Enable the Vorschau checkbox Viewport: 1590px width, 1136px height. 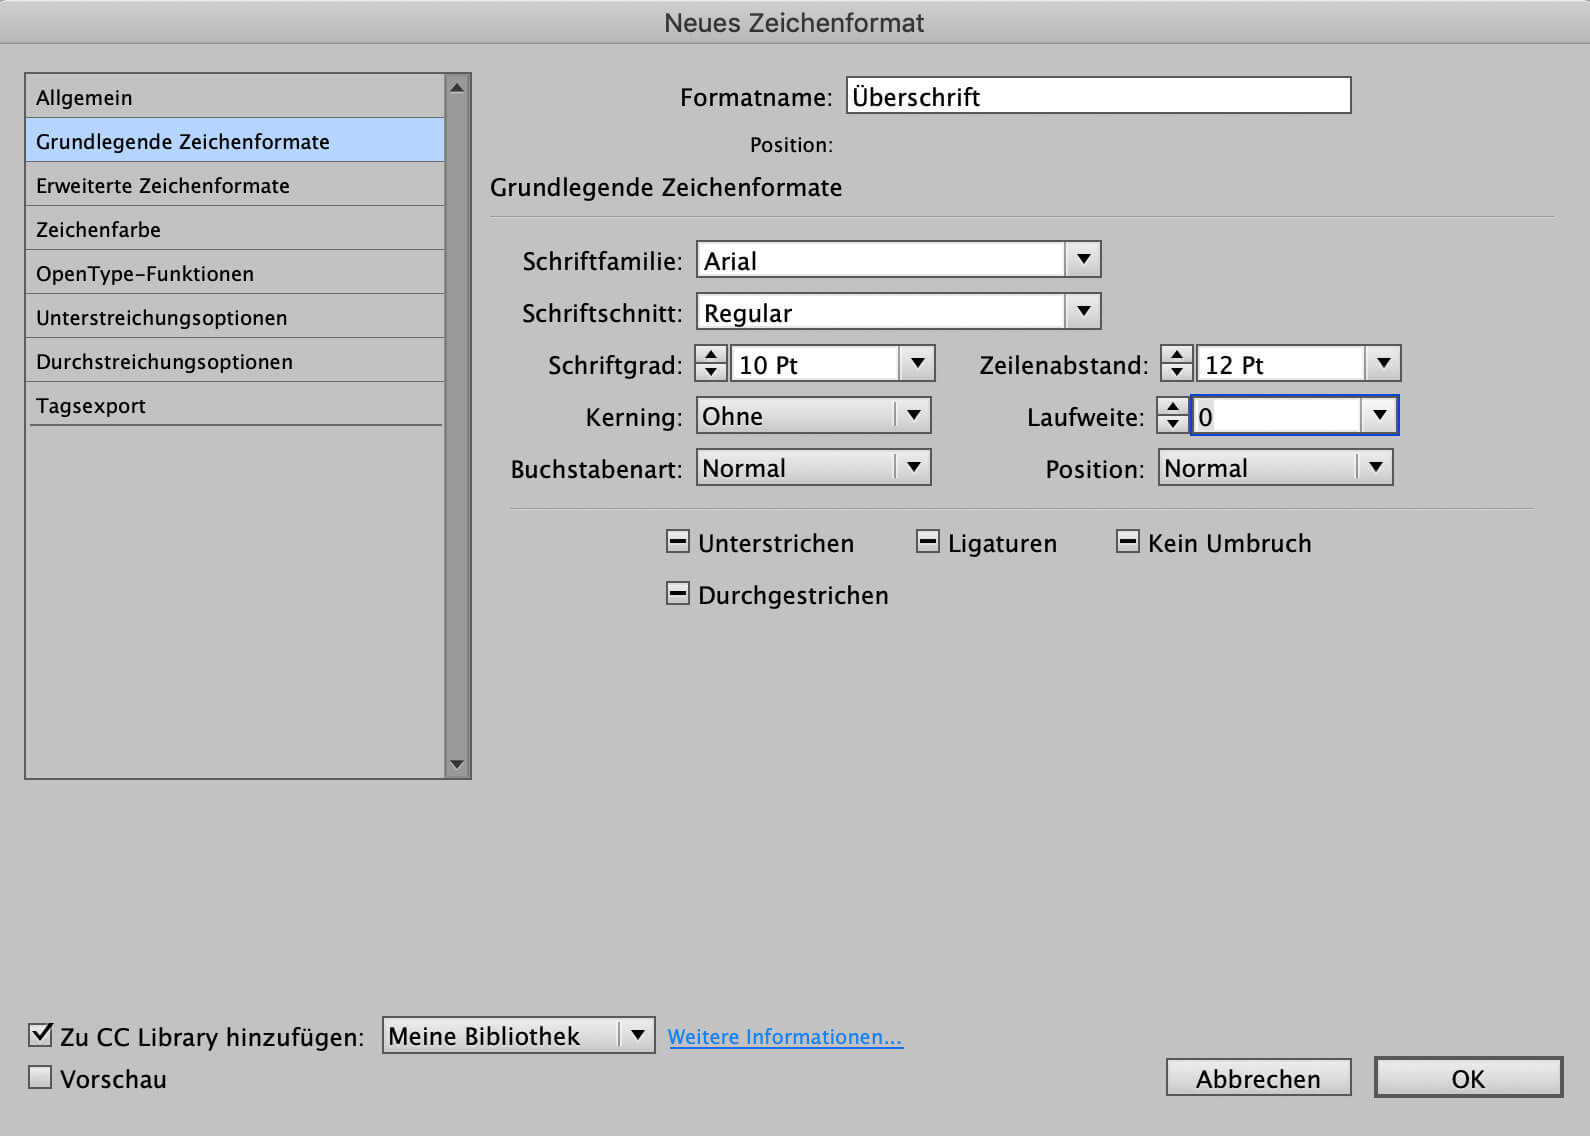pyautogui.click(x=40, y=1078)
